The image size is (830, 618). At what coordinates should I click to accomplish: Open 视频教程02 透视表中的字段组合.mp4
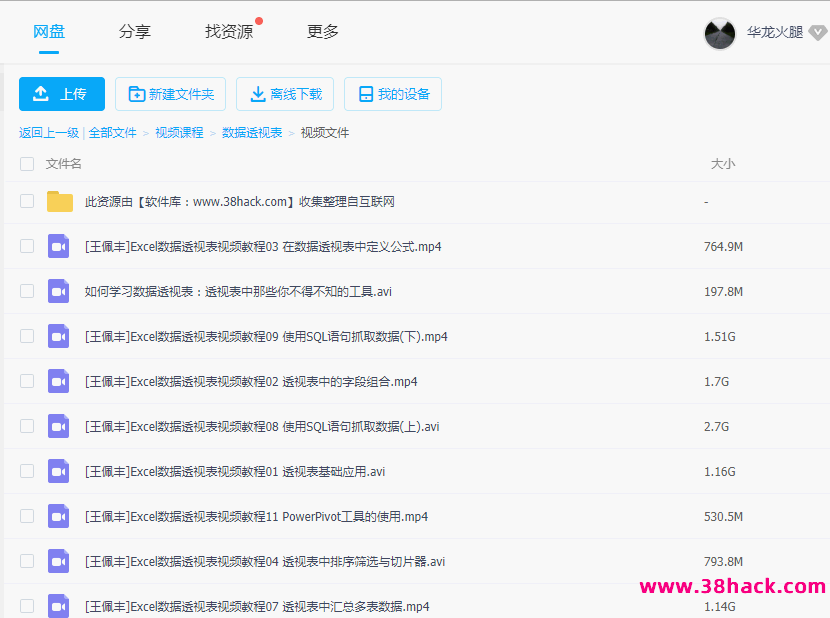[x=251, y=382]
